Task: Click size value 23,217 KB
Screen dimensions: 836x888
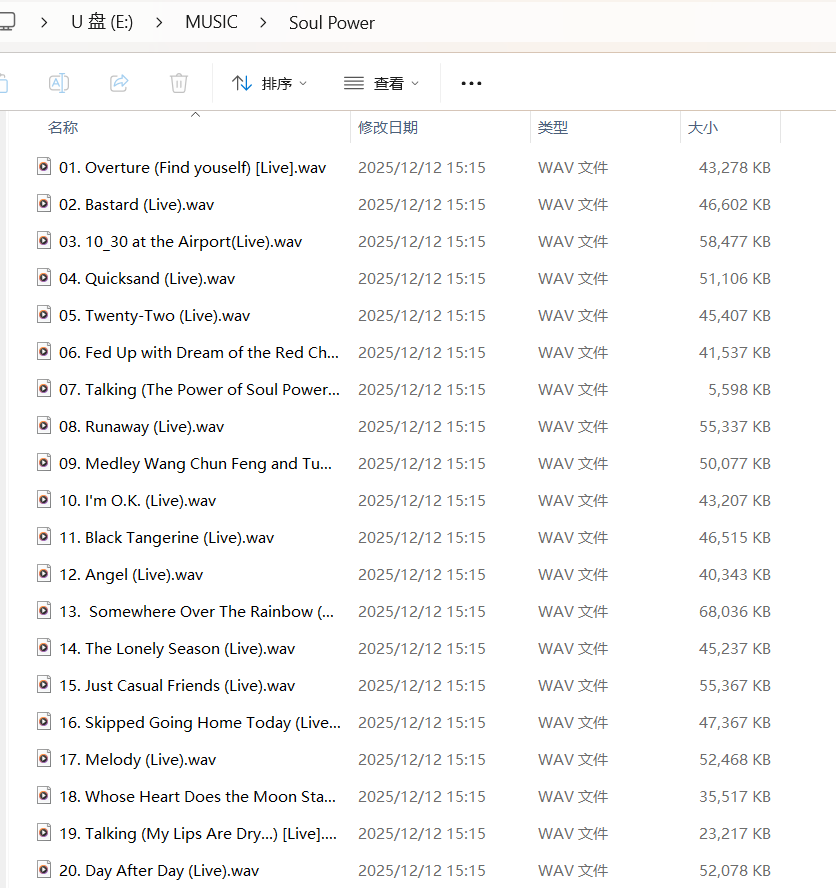Action: coord(735,834)
